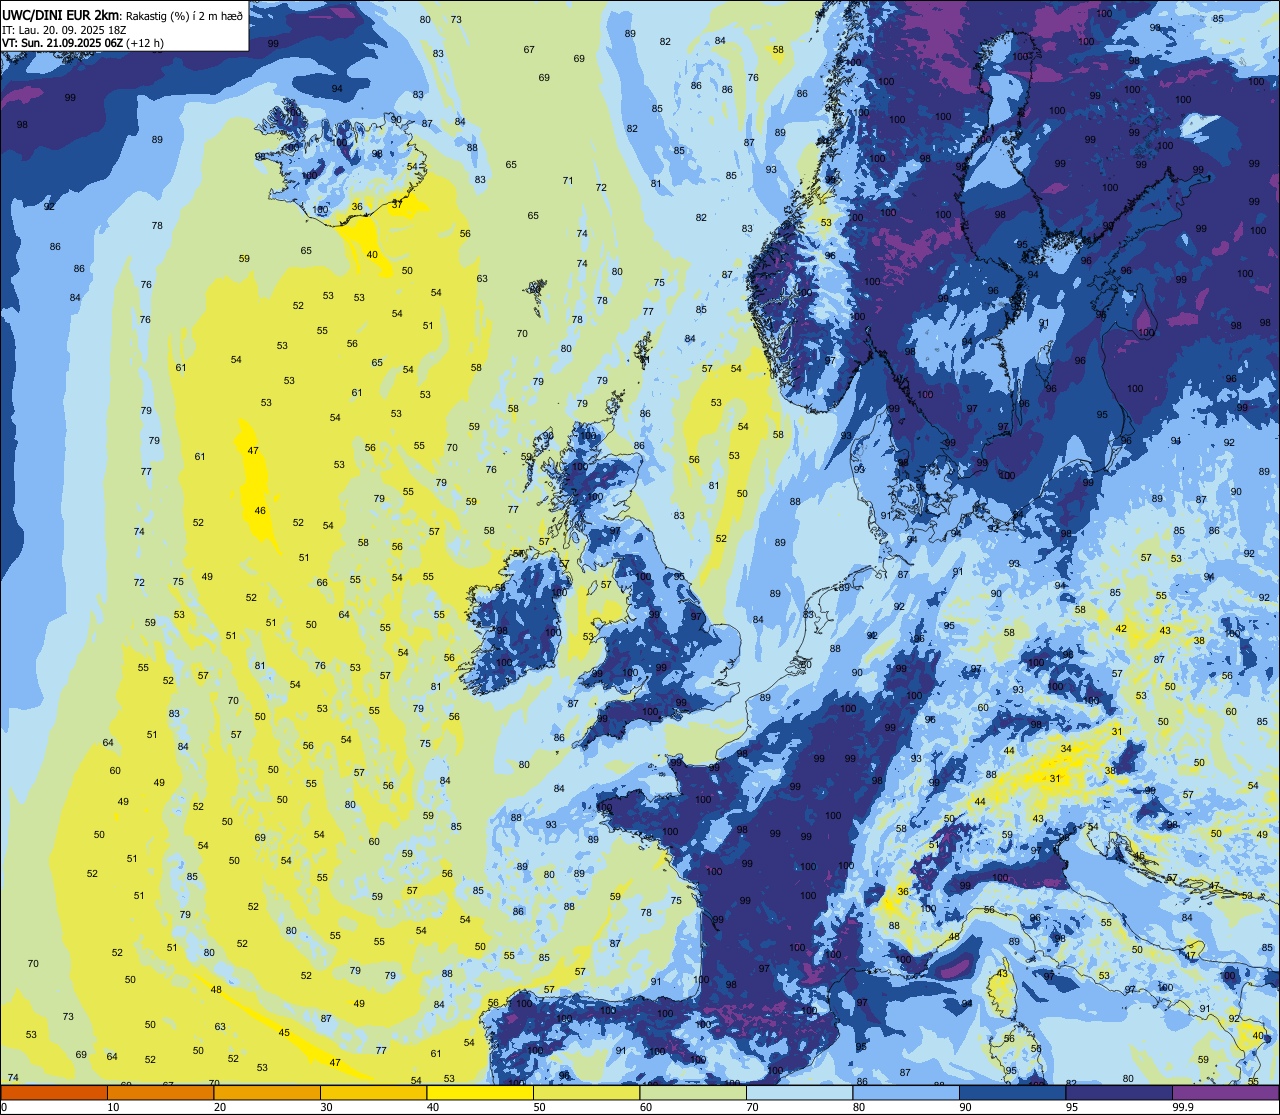Click the humidity value "37" south of Iceland

[x=397, y=203]
